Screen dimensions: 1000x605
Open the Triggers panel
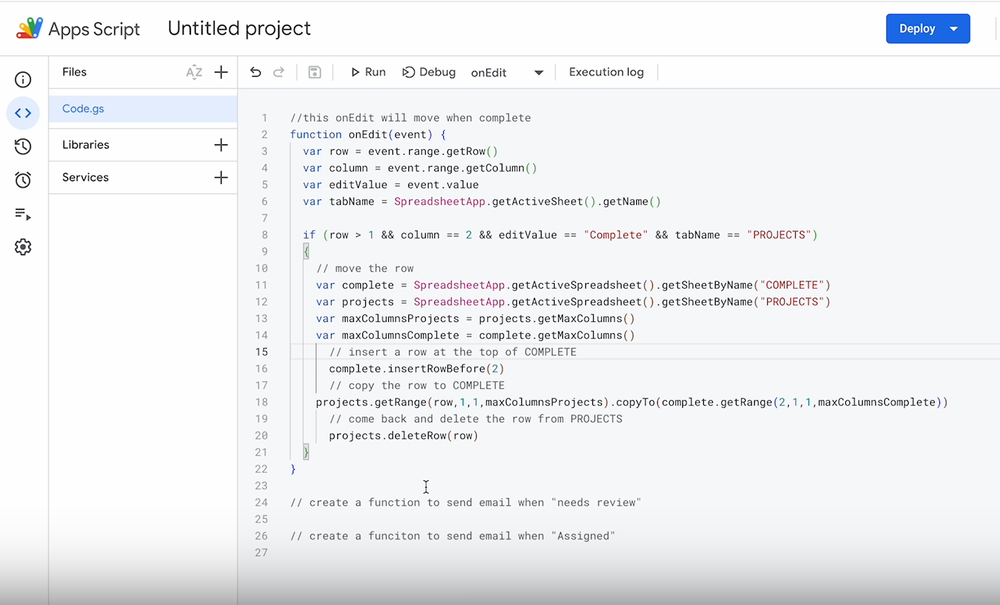pos(22,180)
